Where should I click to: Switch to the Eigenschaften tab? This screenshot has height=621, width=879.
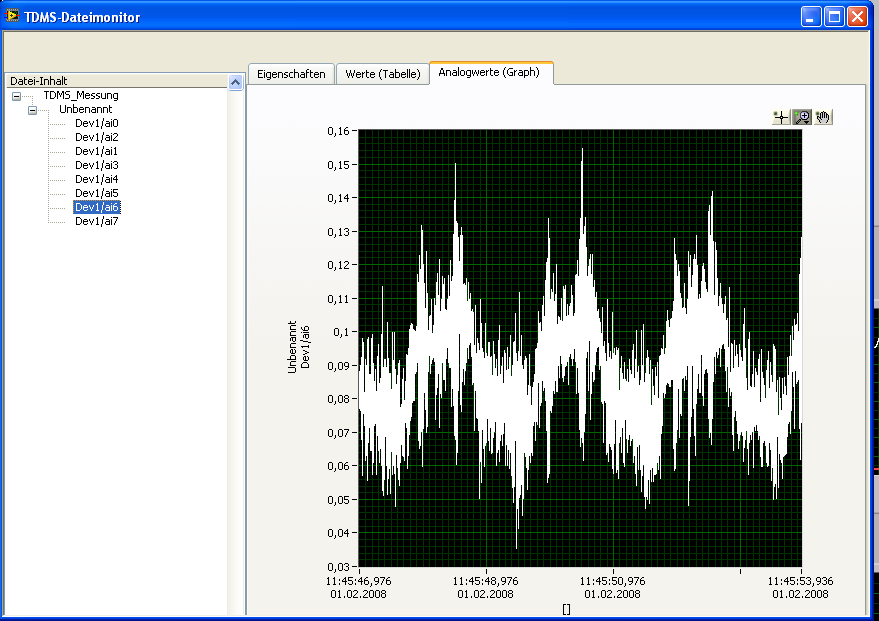291,74
